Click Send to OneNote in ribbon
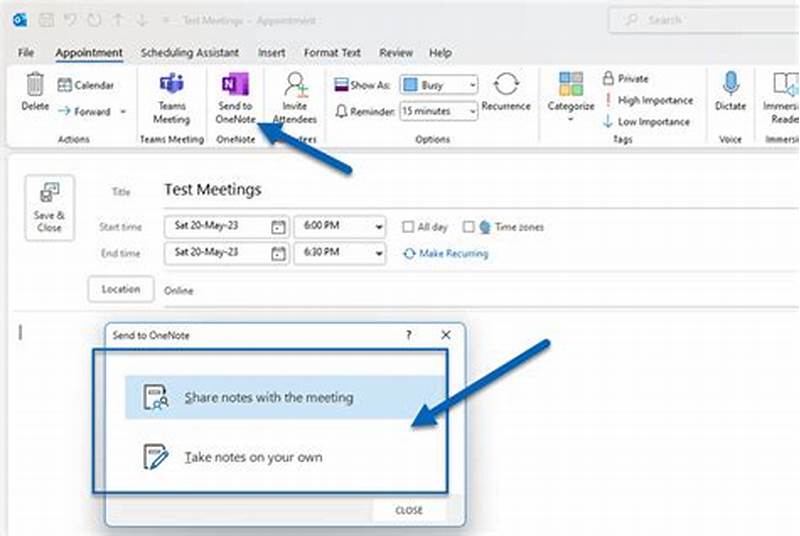 (235, 99)
